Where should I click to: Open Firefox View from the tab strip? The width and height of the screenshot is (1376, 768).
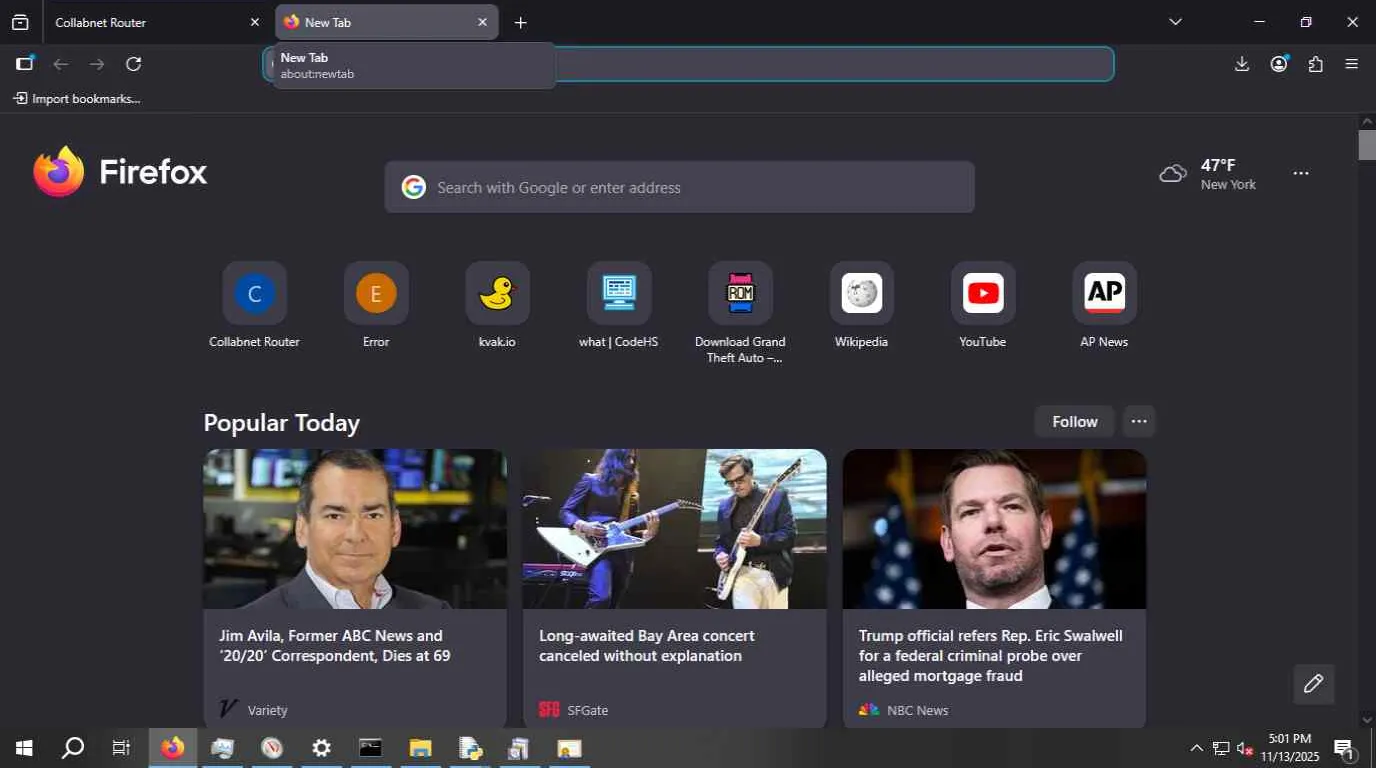(20, 22)
